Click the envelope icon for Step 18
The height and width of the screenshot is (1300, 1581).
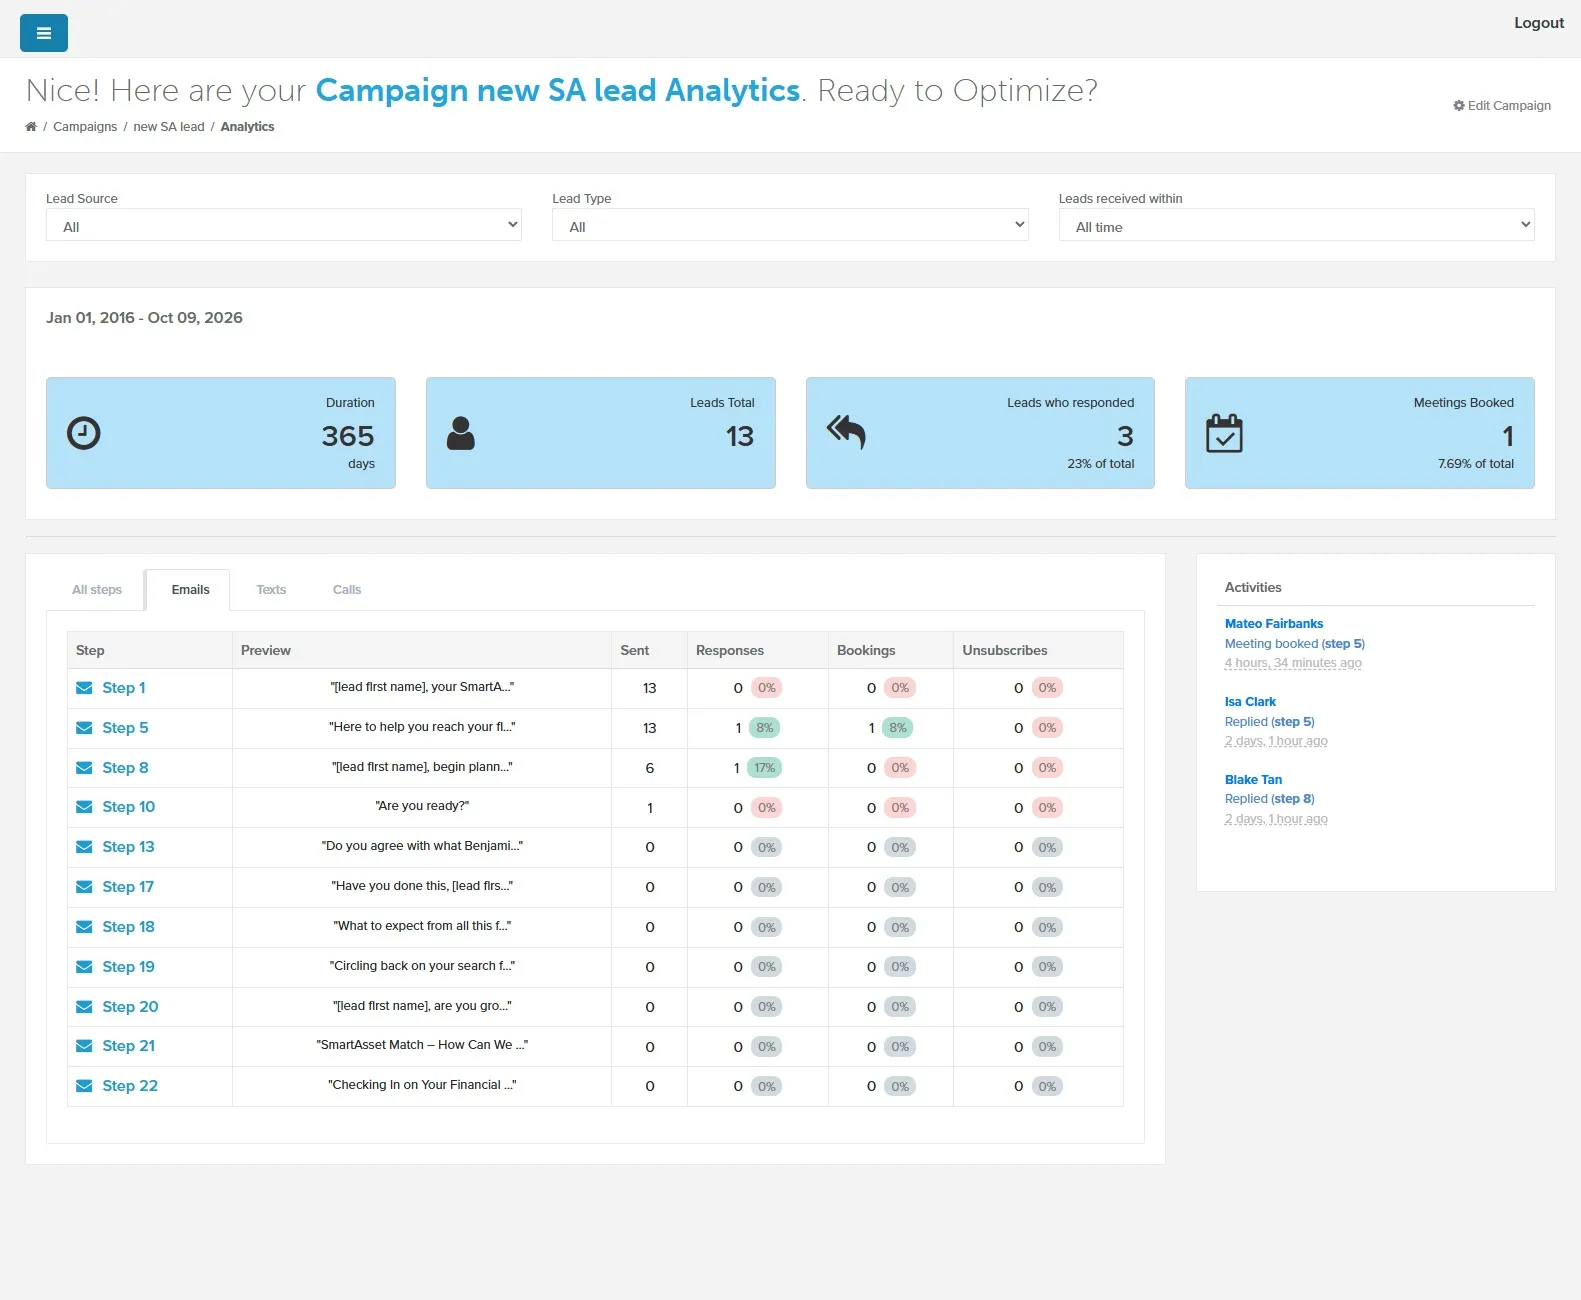(x=85, y=927)
